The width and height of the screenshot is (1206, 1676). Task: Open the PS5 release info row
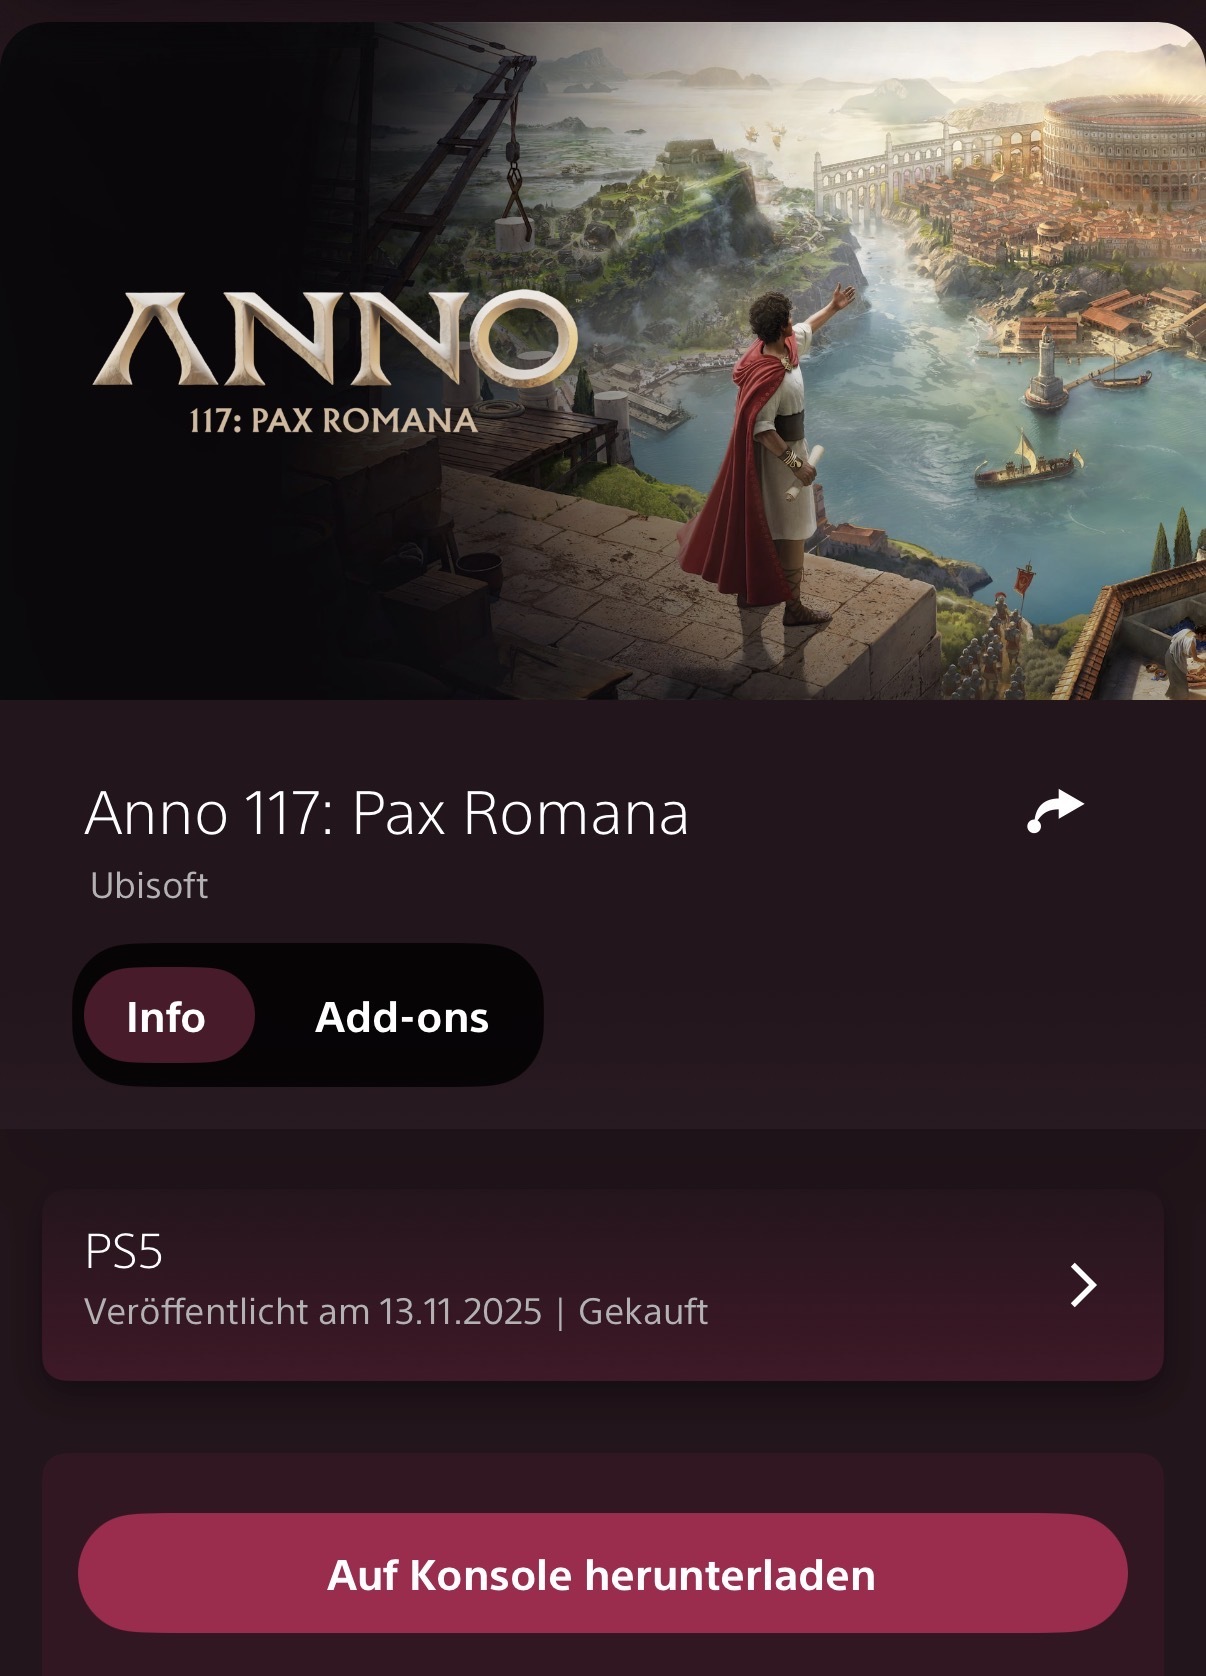(602, 1285)
